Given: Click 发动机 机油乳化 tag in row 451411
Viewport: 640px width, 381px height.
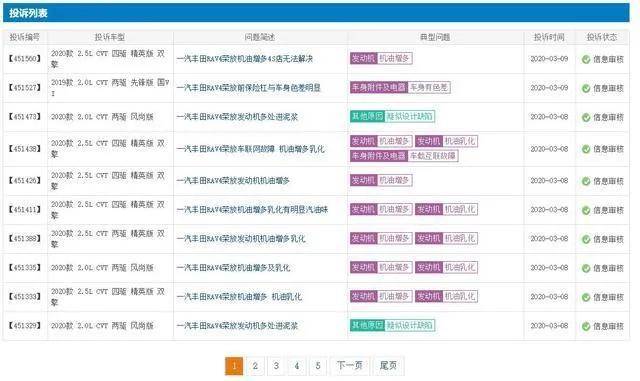Looking at the screenshot, I should point(447,209).
